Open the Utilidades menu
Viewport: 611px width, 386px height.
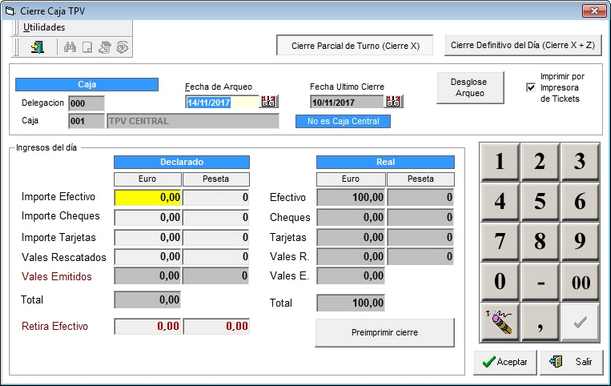coord(44,27)
